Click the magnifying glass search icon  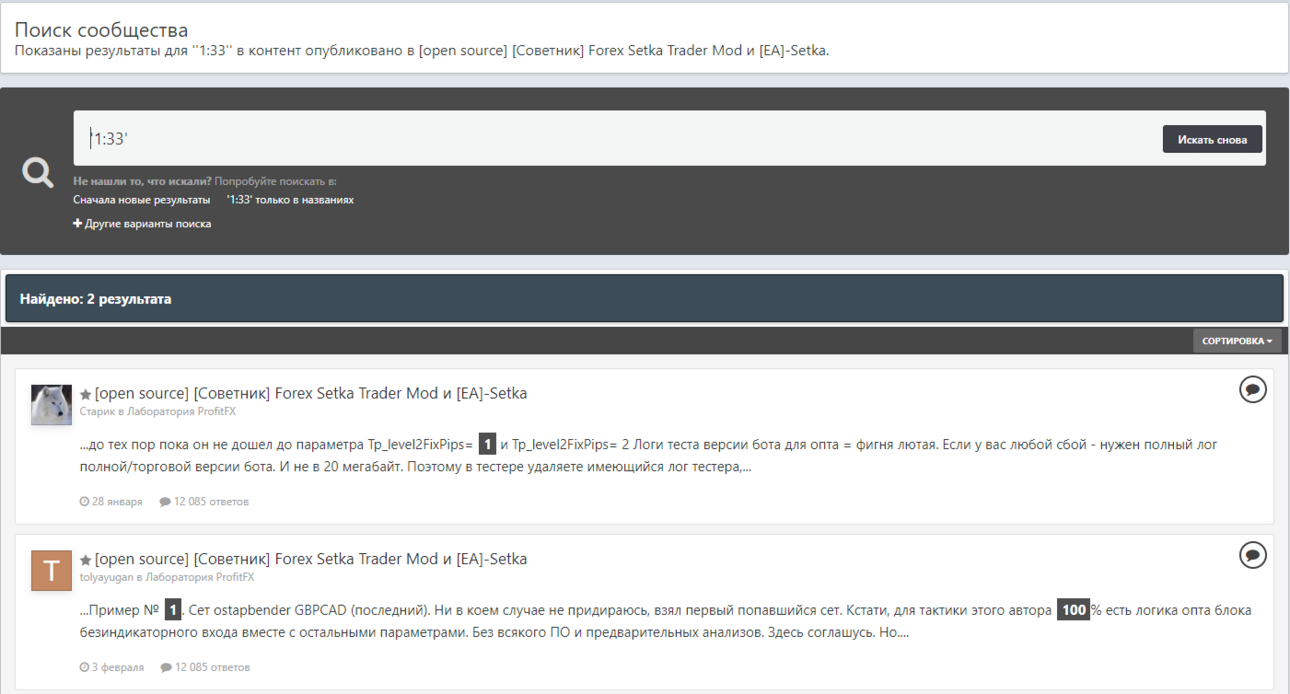coord(38,172)
